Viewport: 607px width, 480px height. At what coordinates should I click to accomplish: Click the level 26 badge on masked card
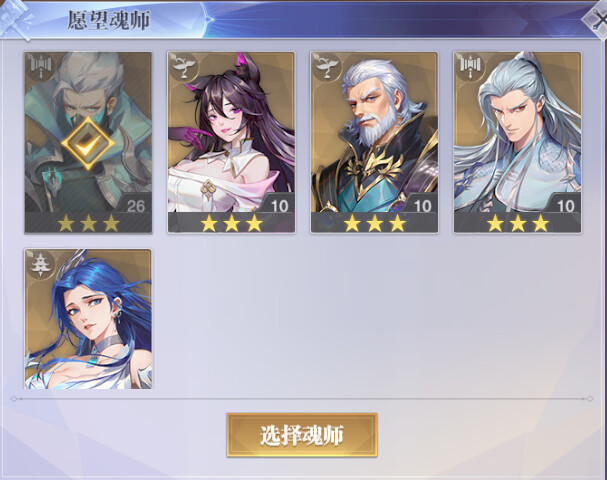click(x=135, y=205)
